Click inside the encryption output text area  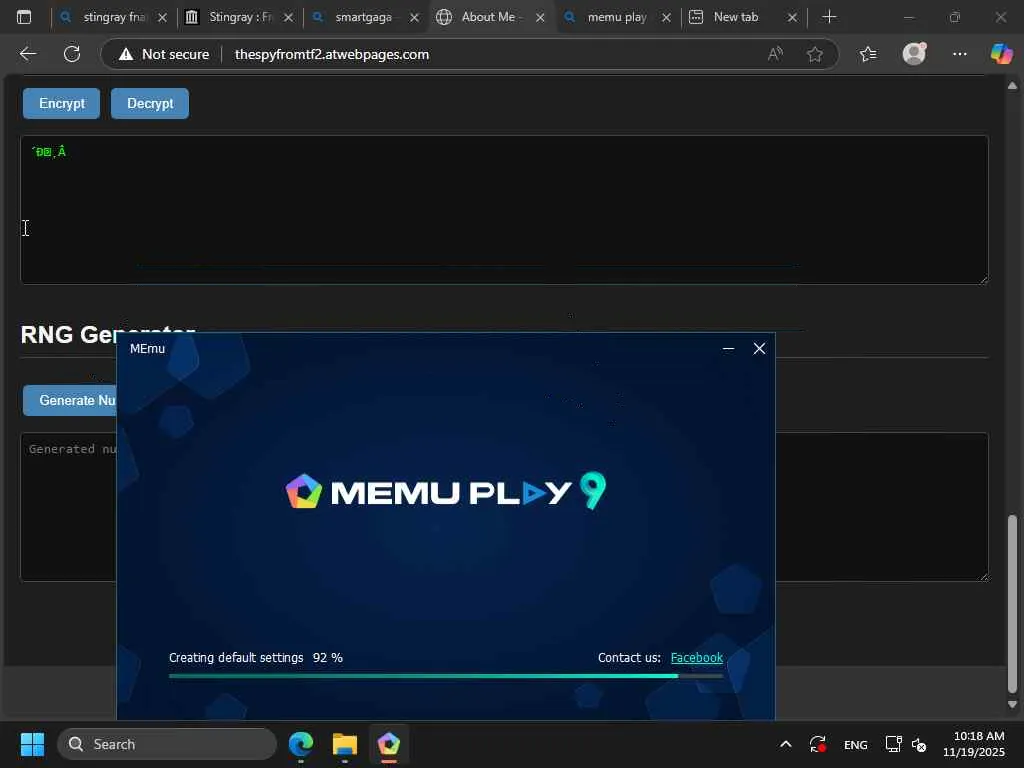click(504, 210)
